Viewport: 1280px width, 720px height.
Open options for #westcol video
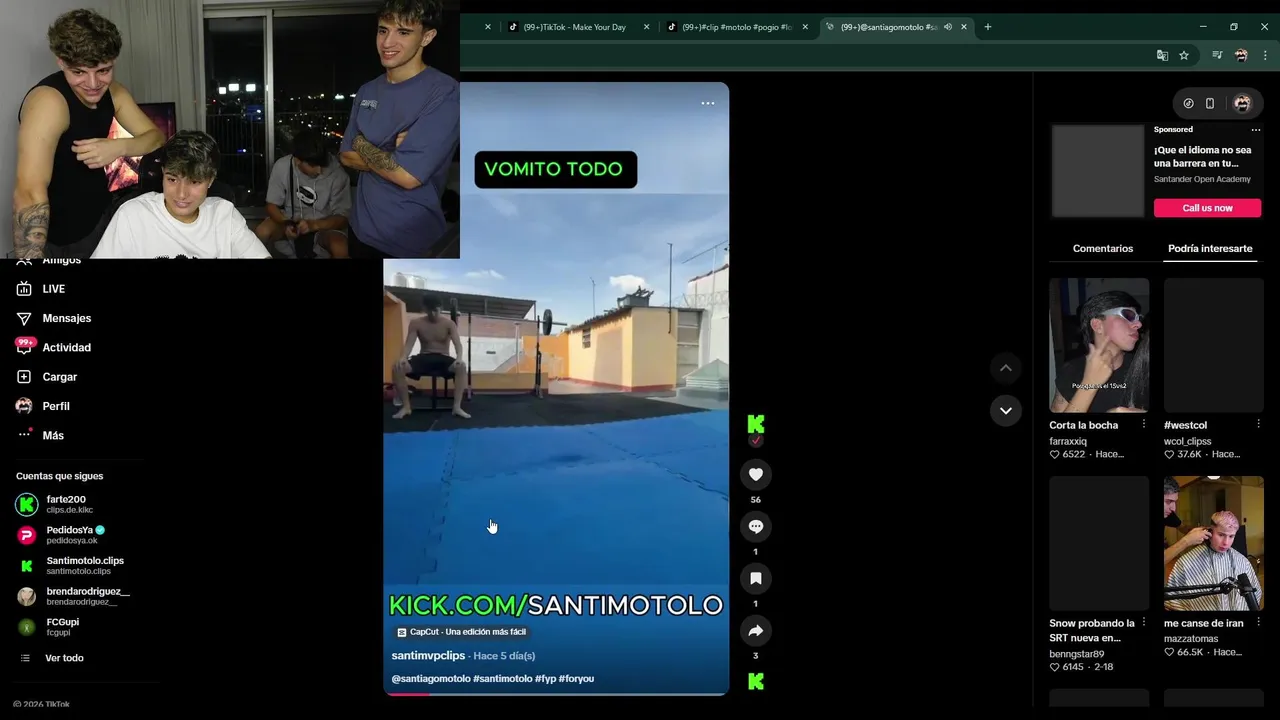point(1259,425)
